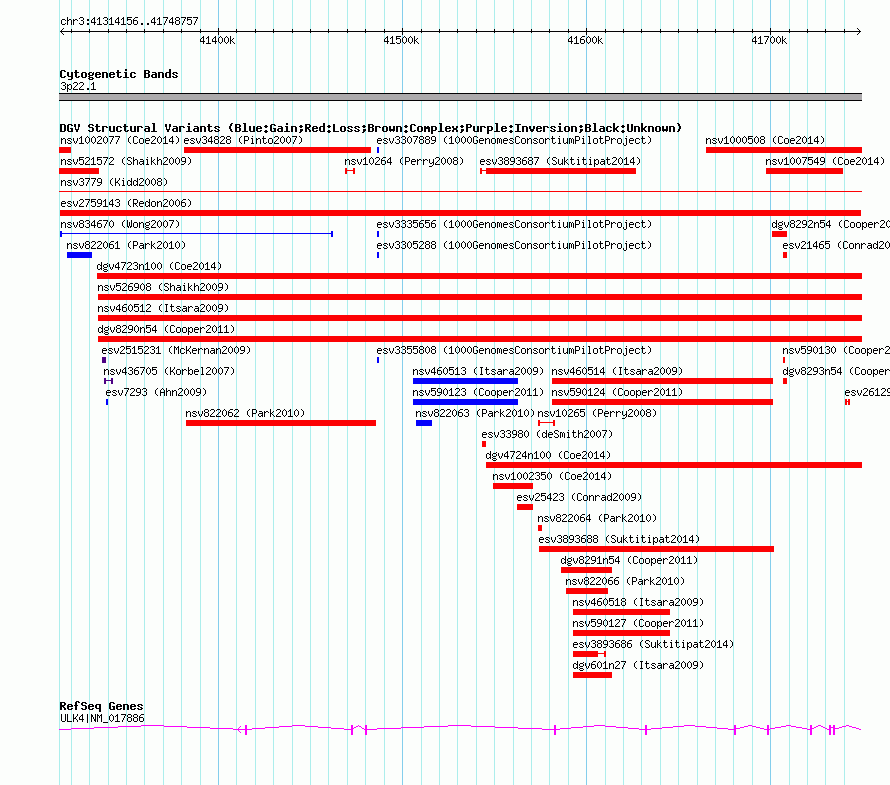The image size is (890, 785).
Task: Open variant esv3307889 label
Action: pyautogui.click(x=514, y=140)
